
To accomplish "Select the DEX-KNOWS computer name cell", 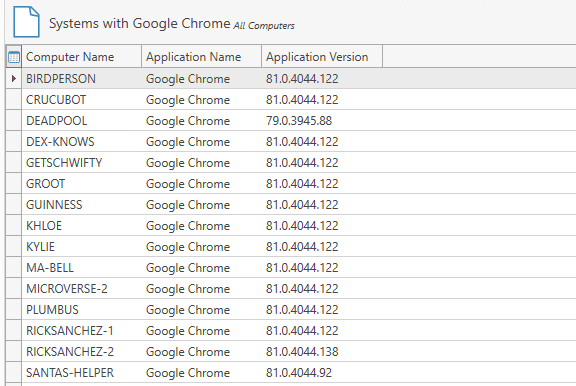I will click(x=82, y=142).
